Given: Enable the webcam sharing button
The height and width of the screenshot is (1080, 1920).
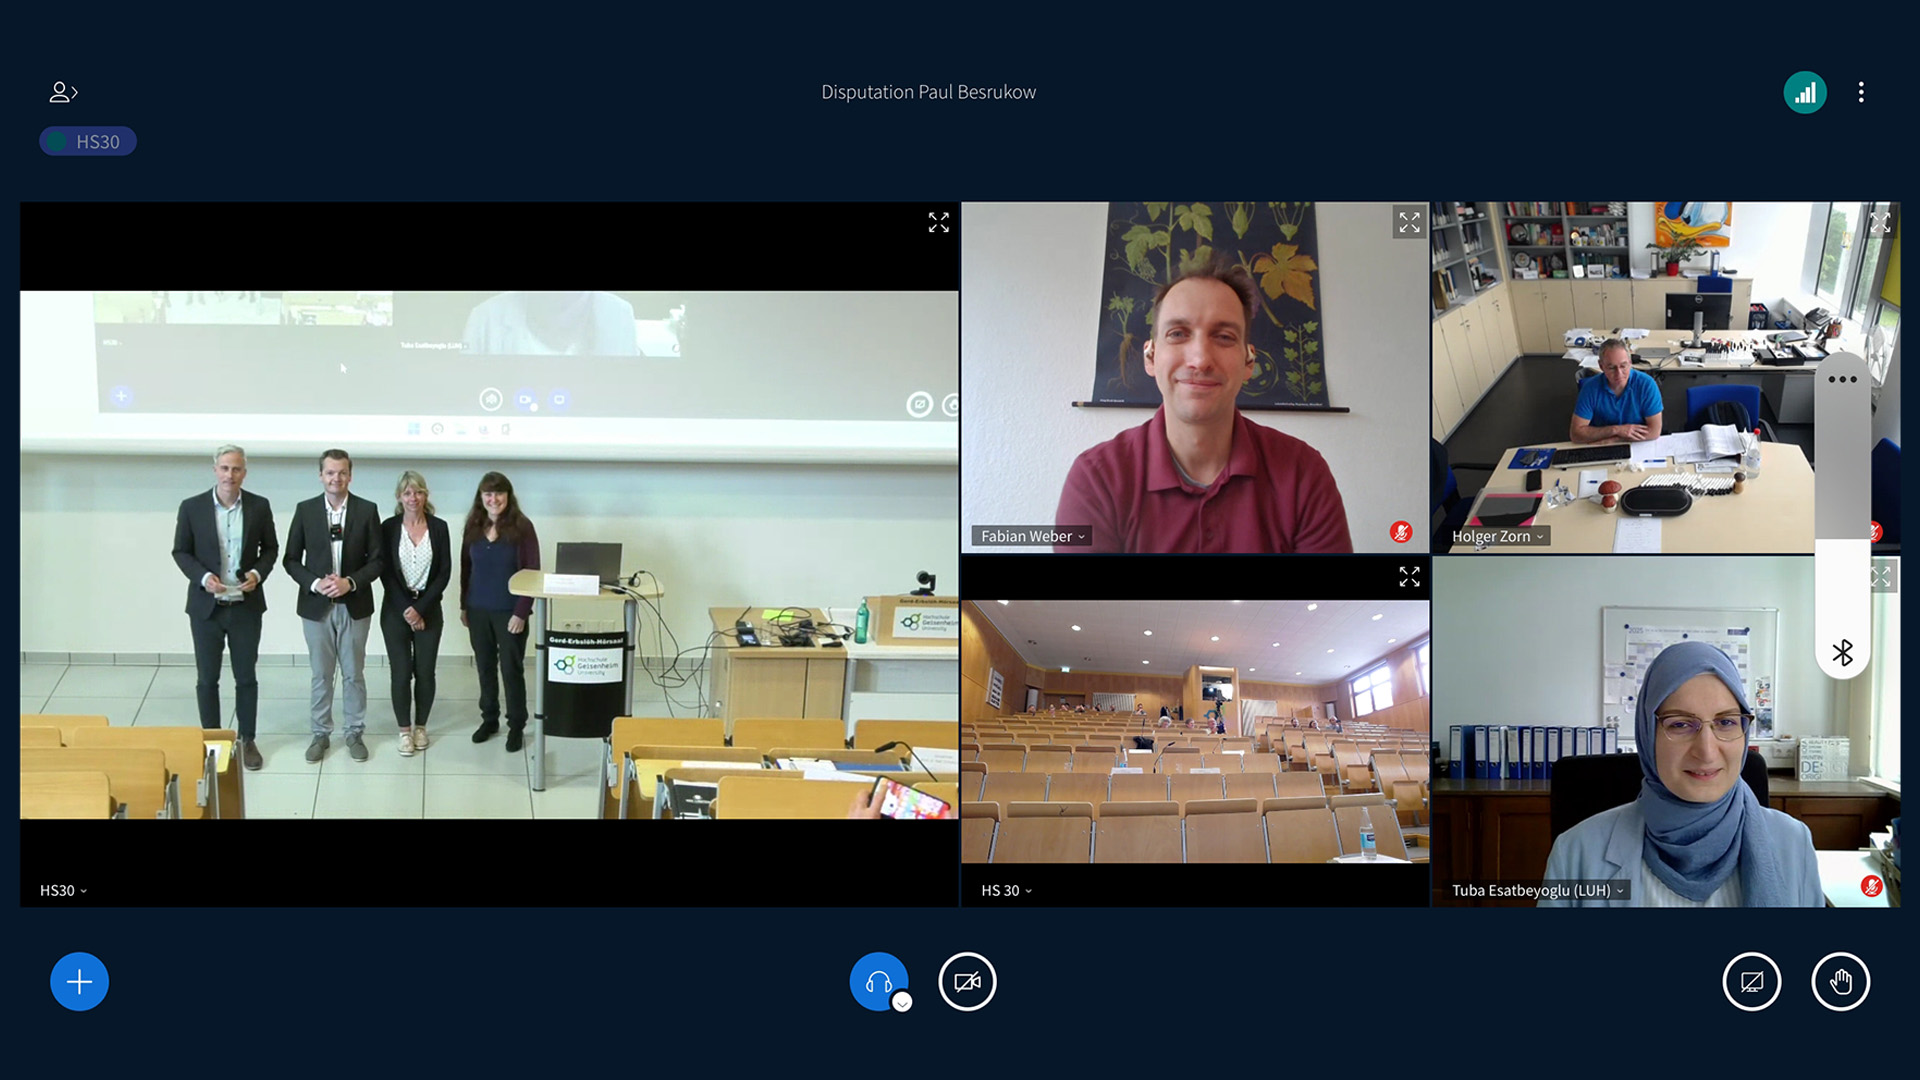Looking at the screenshot, I should (967, 982).
